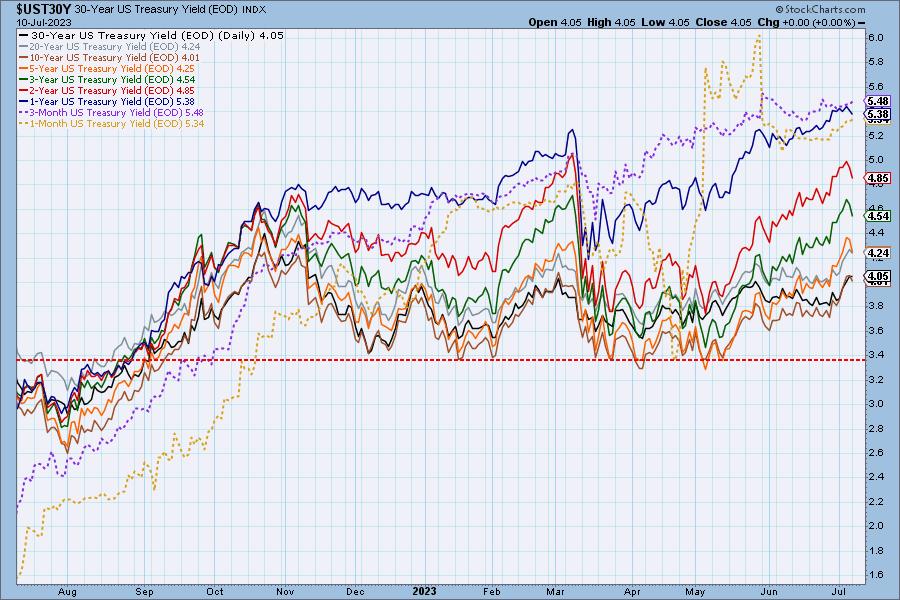Click the 2.4 y-axis label
The height and width of the screenshot is (600, 900).
tap(876, 477)
